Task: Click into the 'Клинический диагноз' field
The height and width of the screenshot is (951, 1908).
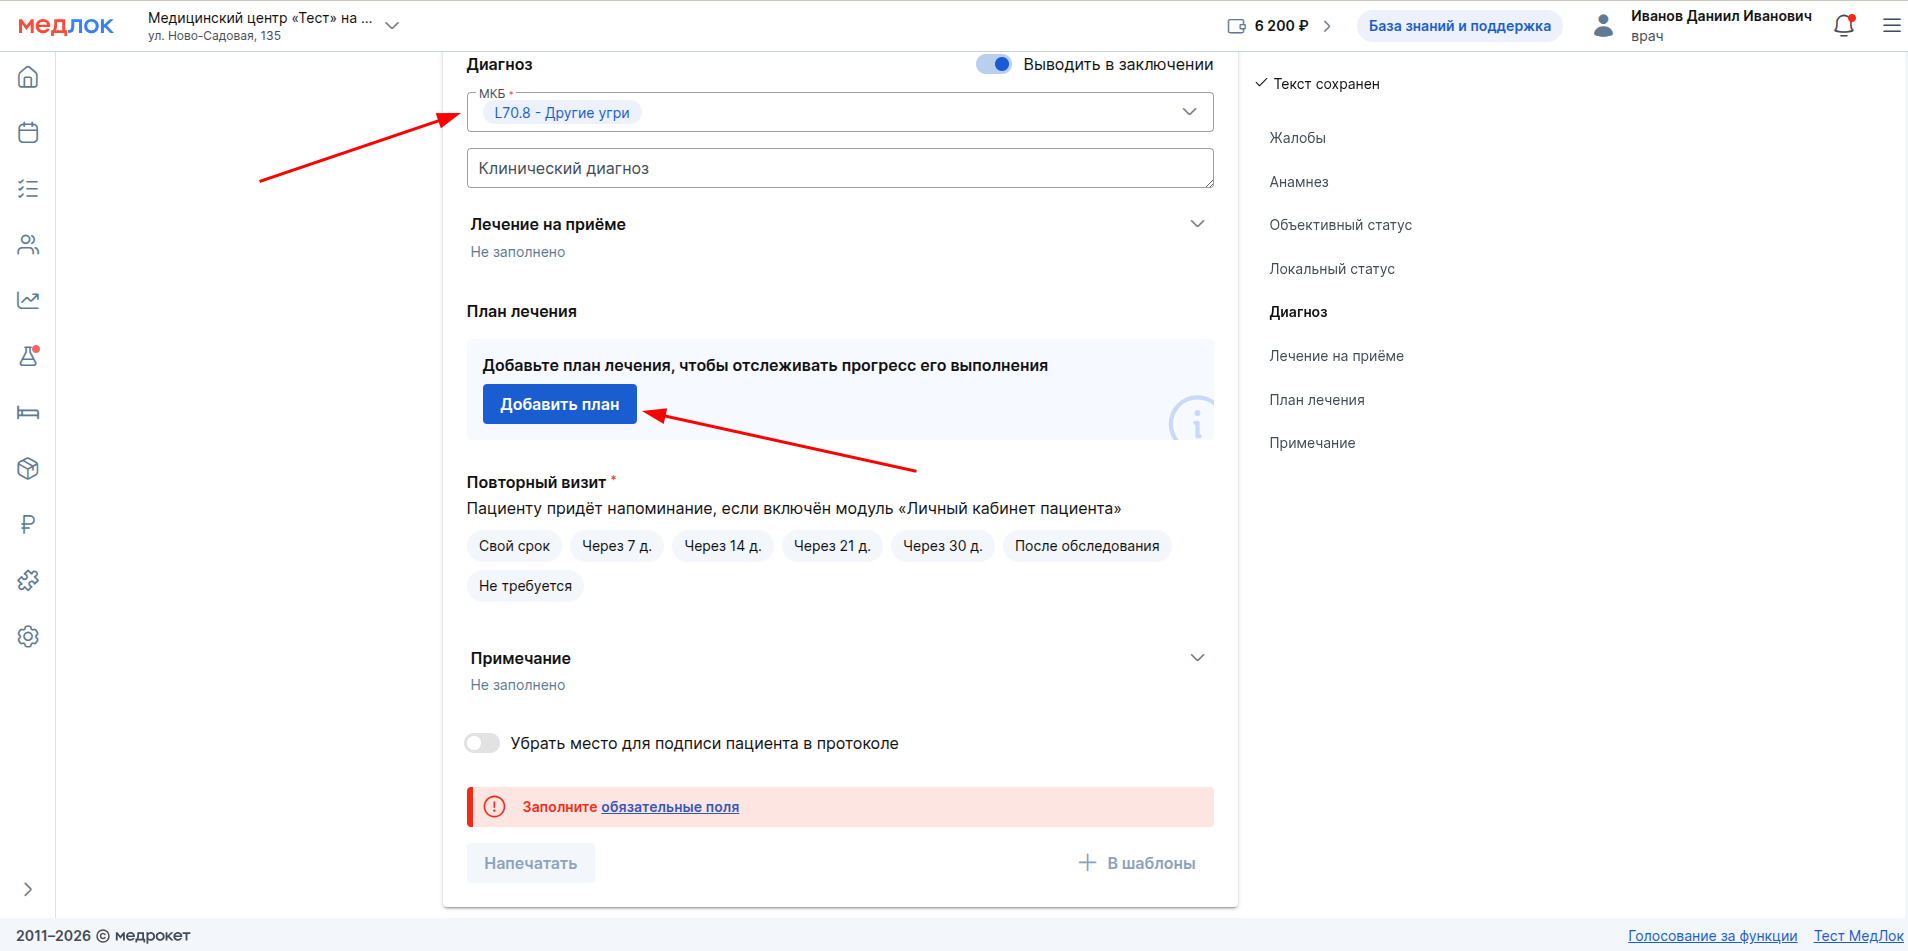Action: click(839, 168)
